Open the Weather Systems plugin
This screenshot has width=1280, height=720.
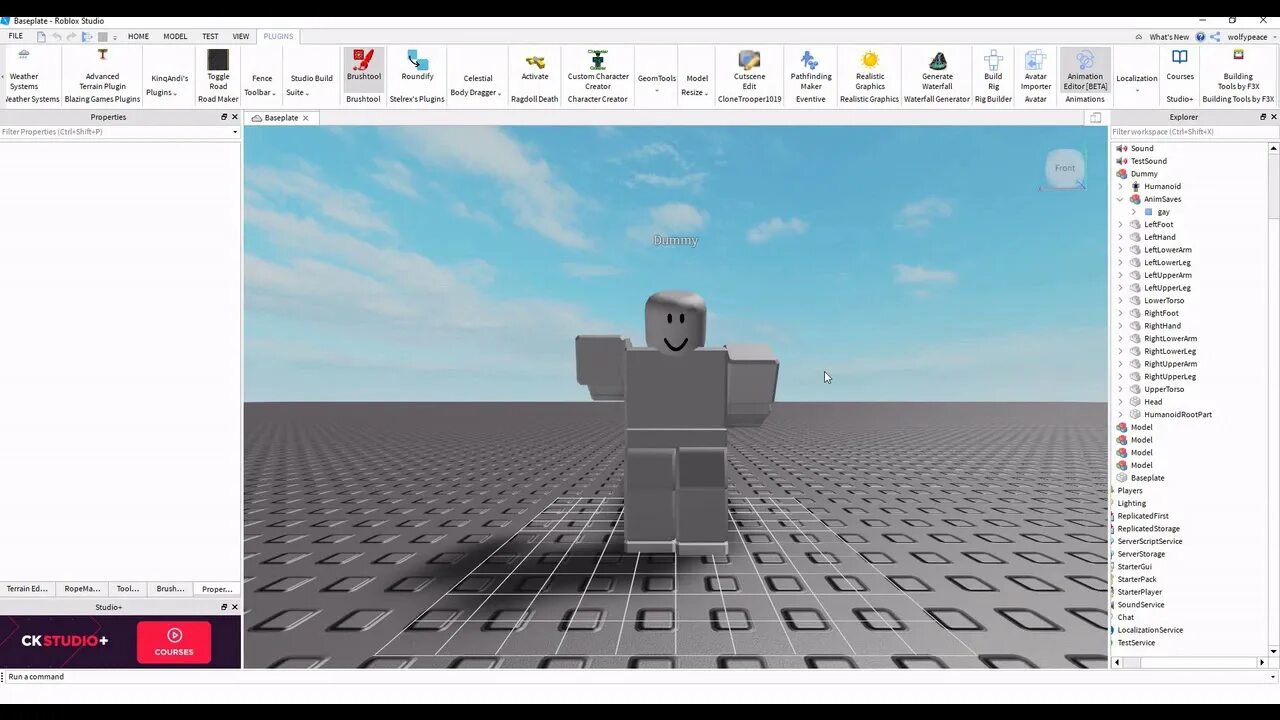tap(24, 70)
